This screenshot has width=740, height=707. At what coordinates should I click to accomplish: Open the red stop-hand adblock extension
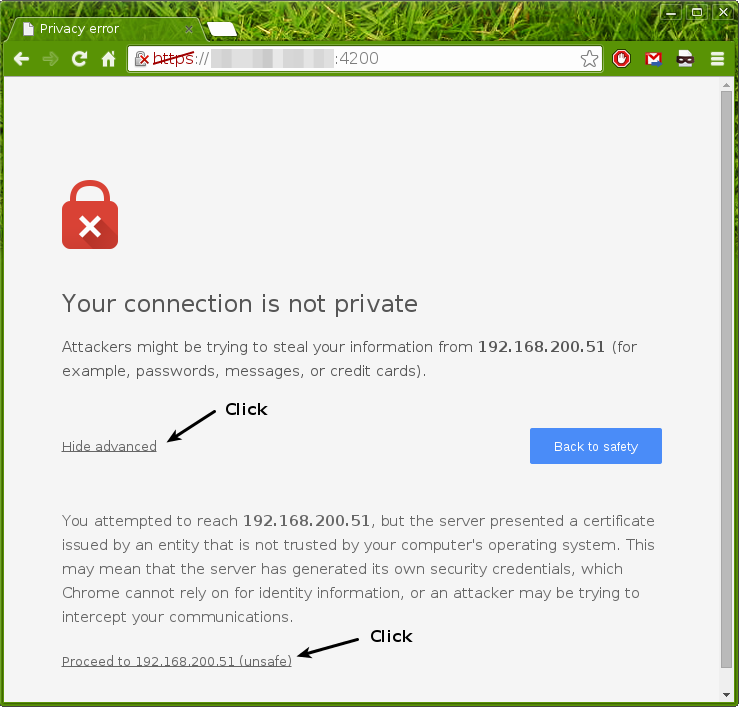[x=621, y=59]
